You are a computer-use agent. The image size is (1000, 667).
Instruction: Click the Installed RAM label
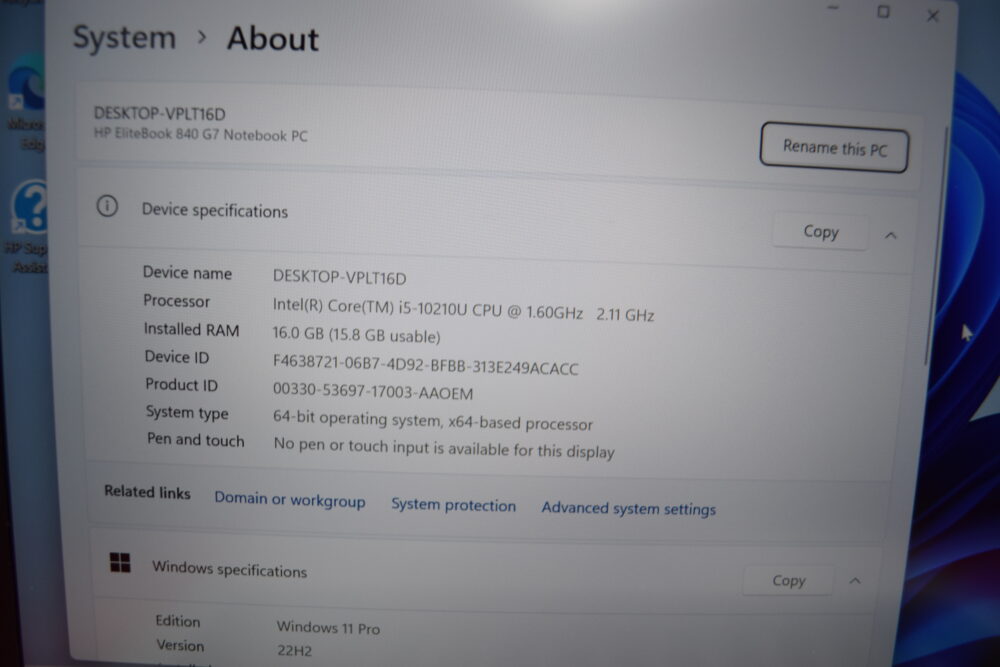tap(191, 330)
